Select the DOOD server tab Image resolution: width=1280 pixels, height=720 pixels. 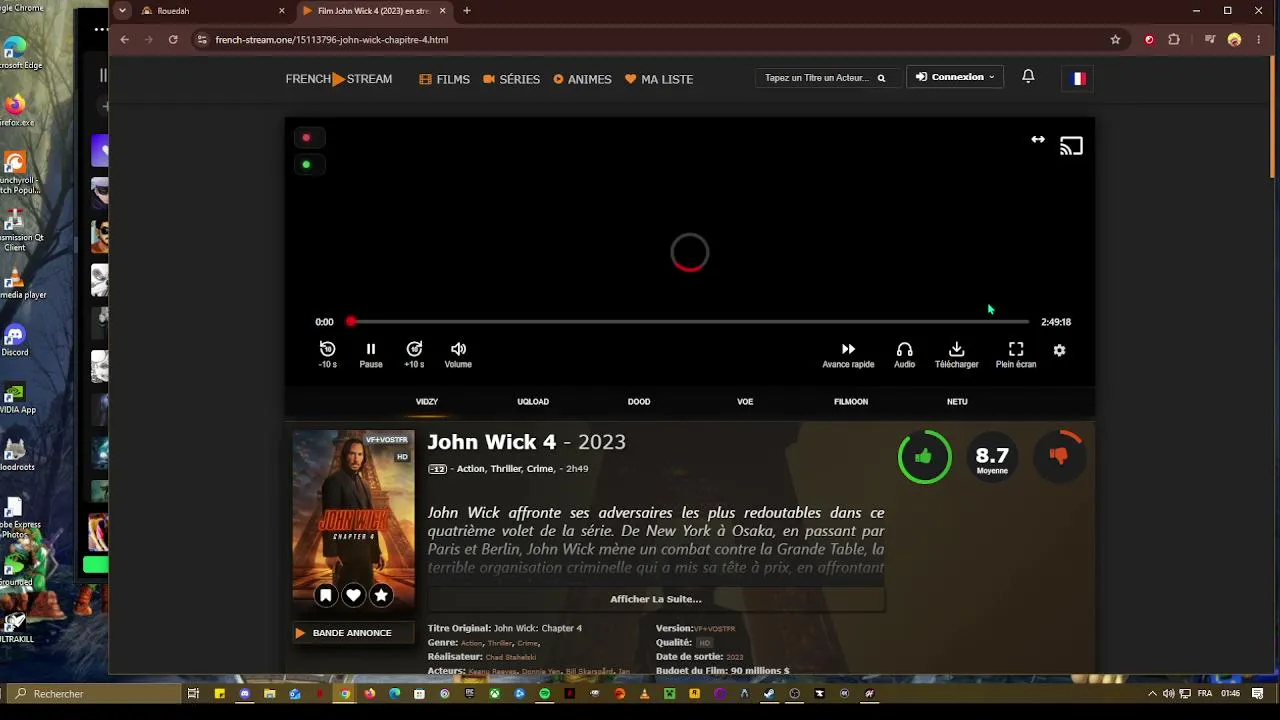point(639,402)
